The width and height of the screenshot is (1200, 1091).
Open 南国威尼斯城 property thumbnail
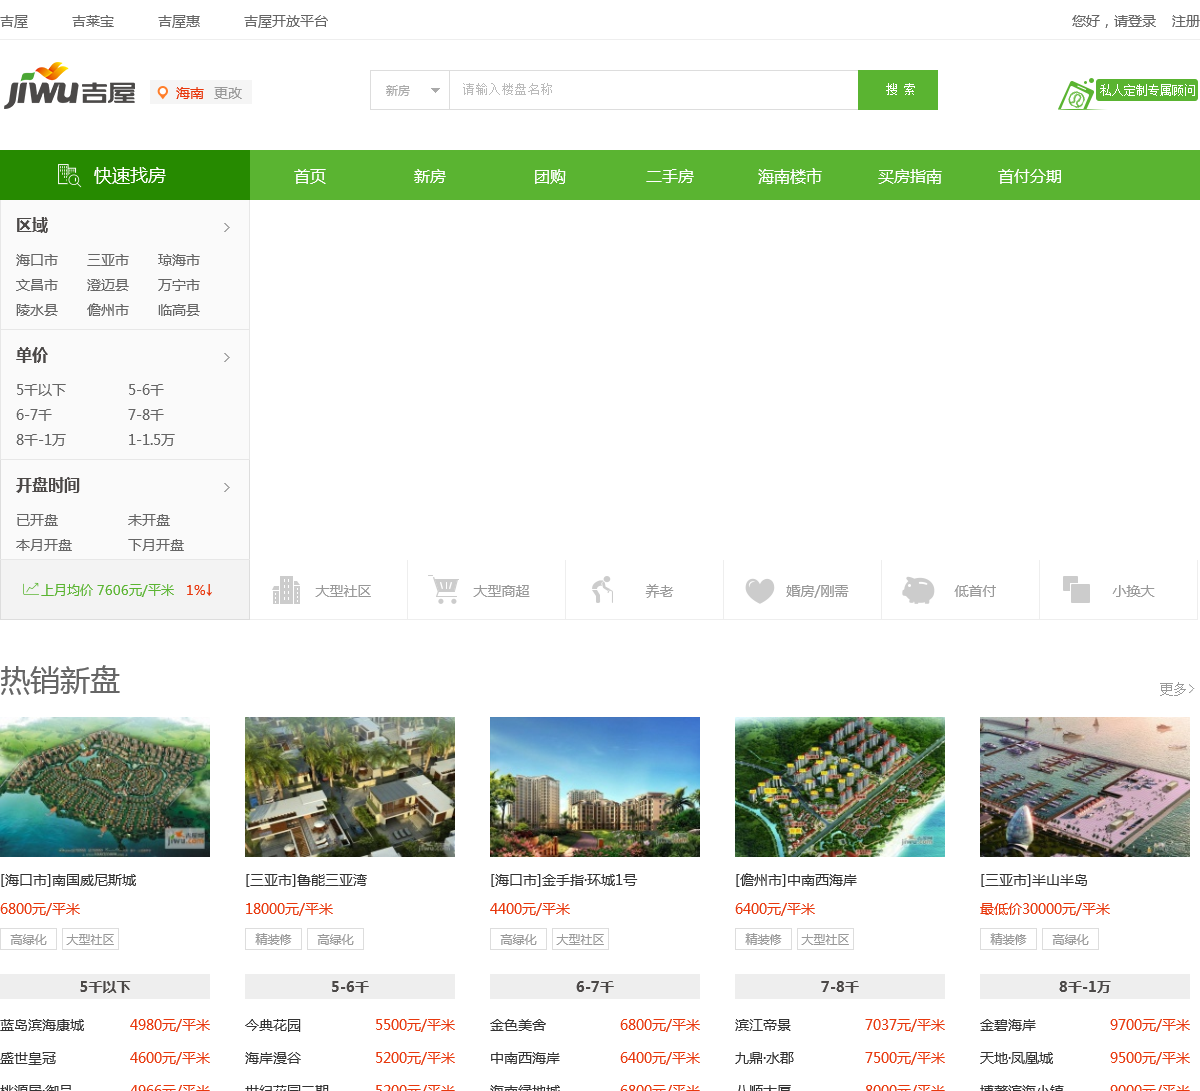click(105, 787)
